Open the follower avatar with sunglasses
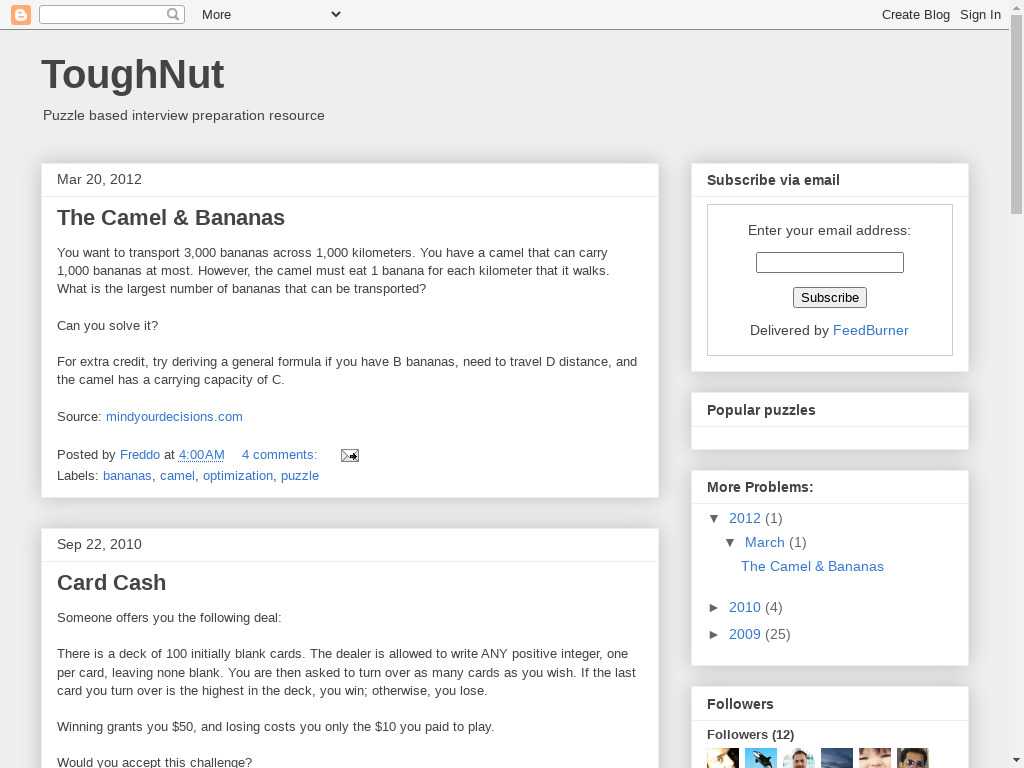 point(912,758)
